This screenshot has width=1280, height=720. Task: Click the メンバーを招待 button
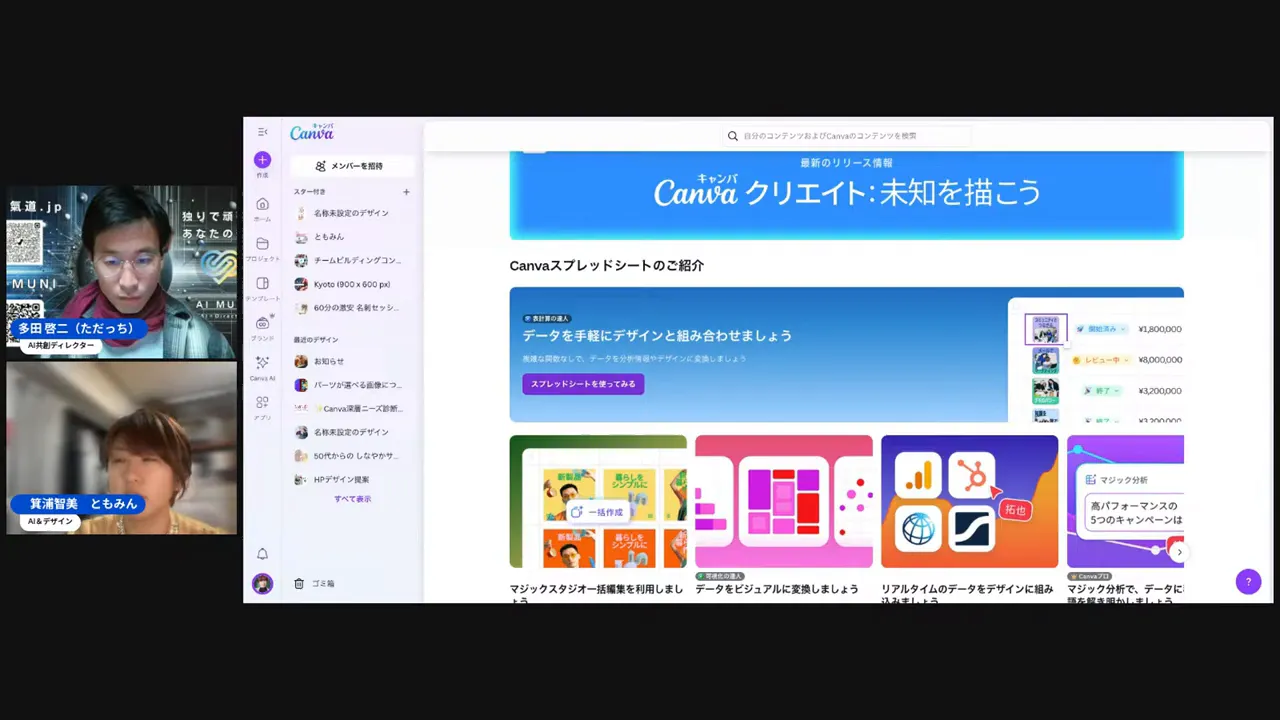click(352, 165)
